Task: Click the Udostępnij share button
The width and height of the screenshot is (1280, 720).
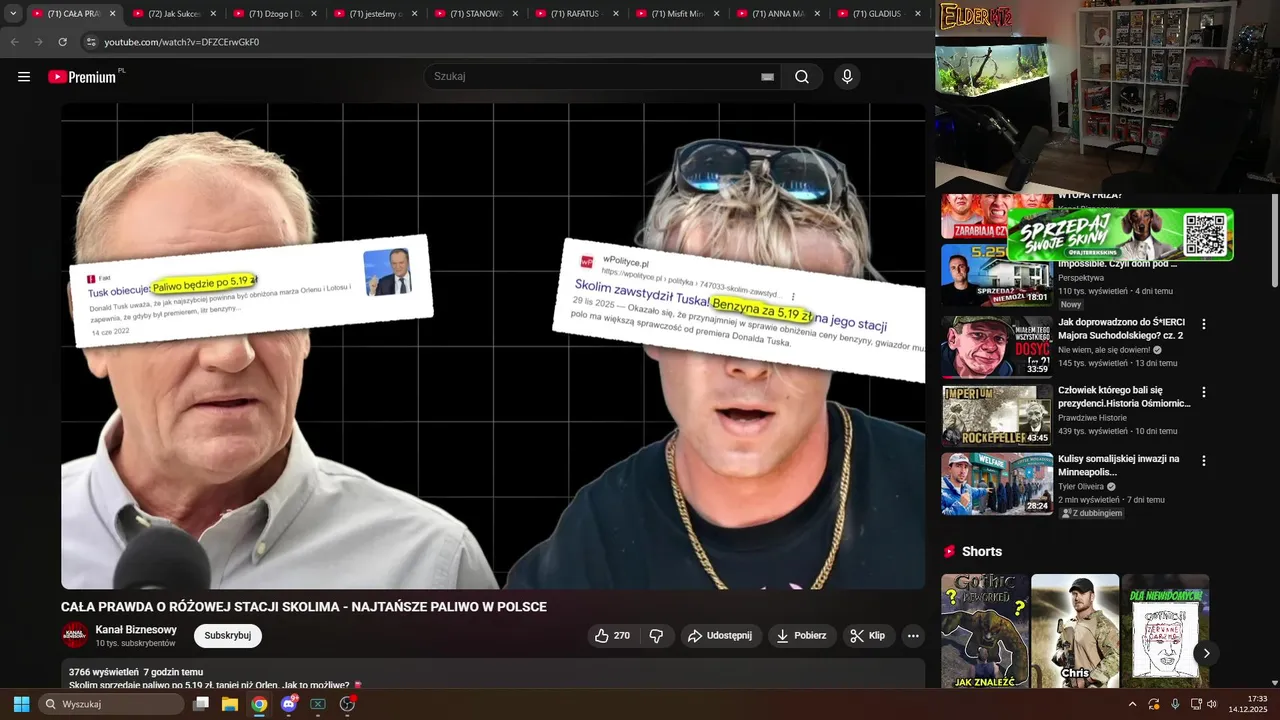Action: click(722, 635)
